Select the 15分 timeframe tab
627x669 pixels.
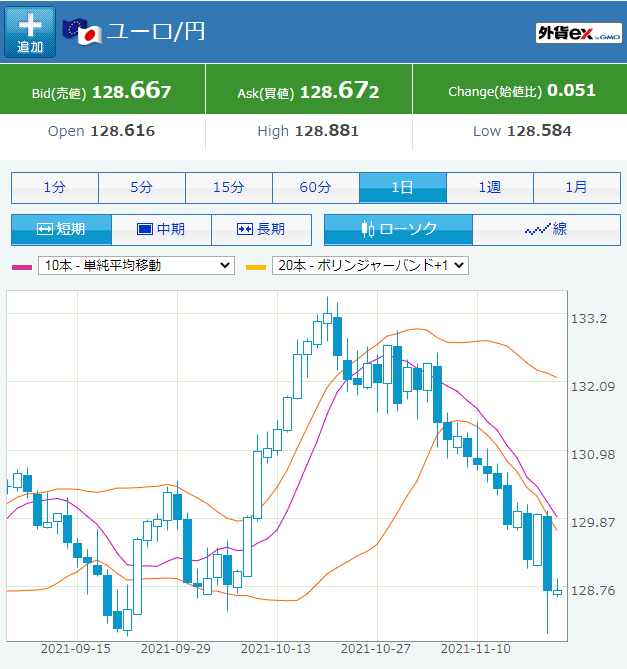click(229, 188)
